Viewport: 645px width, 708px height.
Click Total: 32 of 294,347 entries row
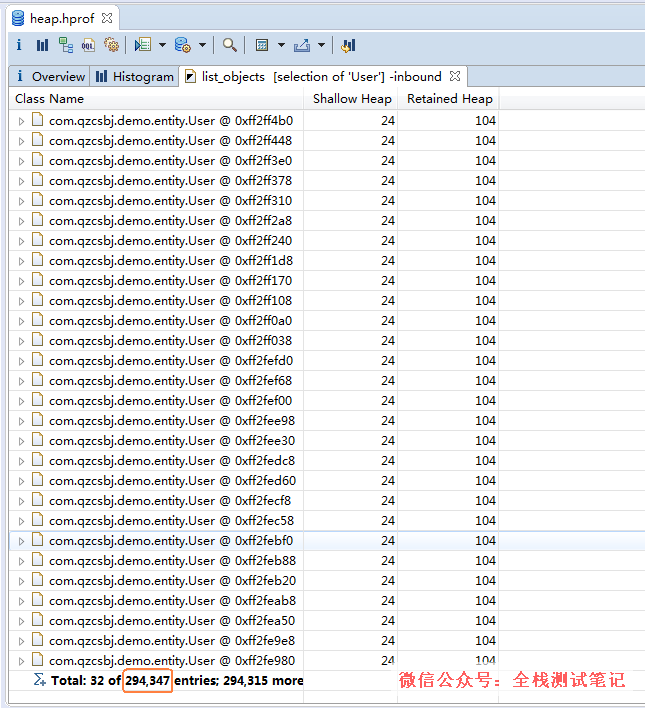point(177,680)
